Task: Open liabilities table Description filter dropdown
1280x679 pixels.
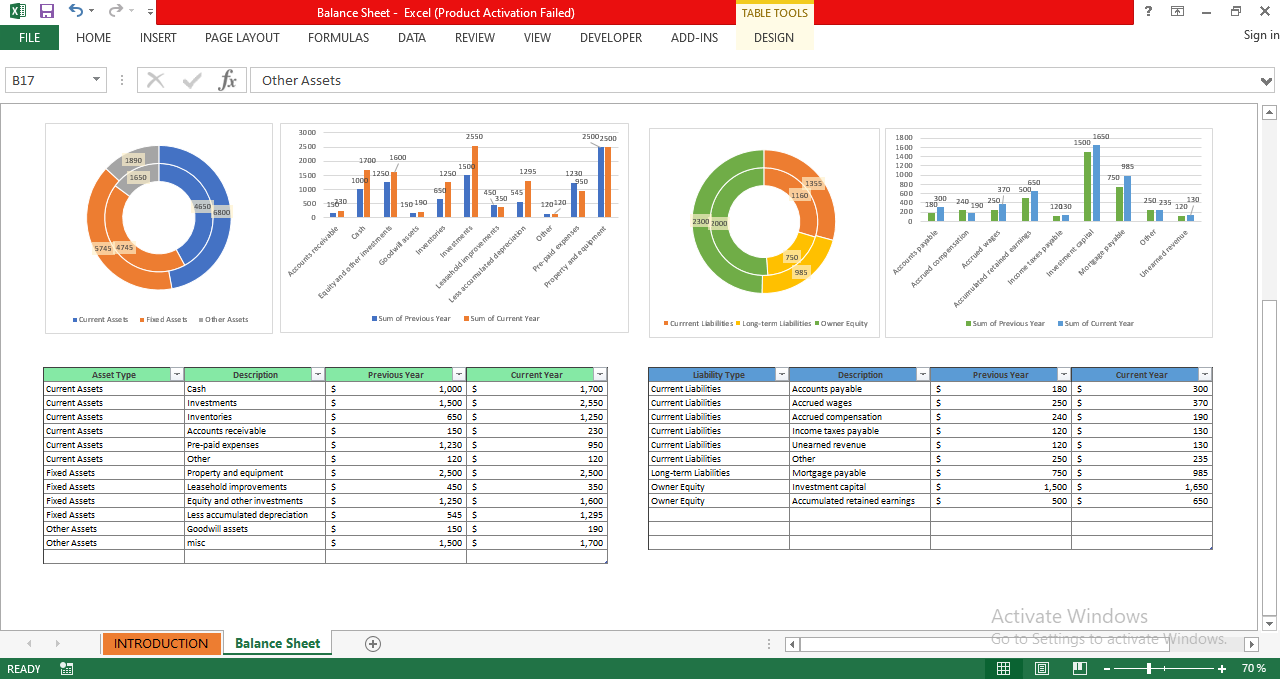Action: click(923, 375)
